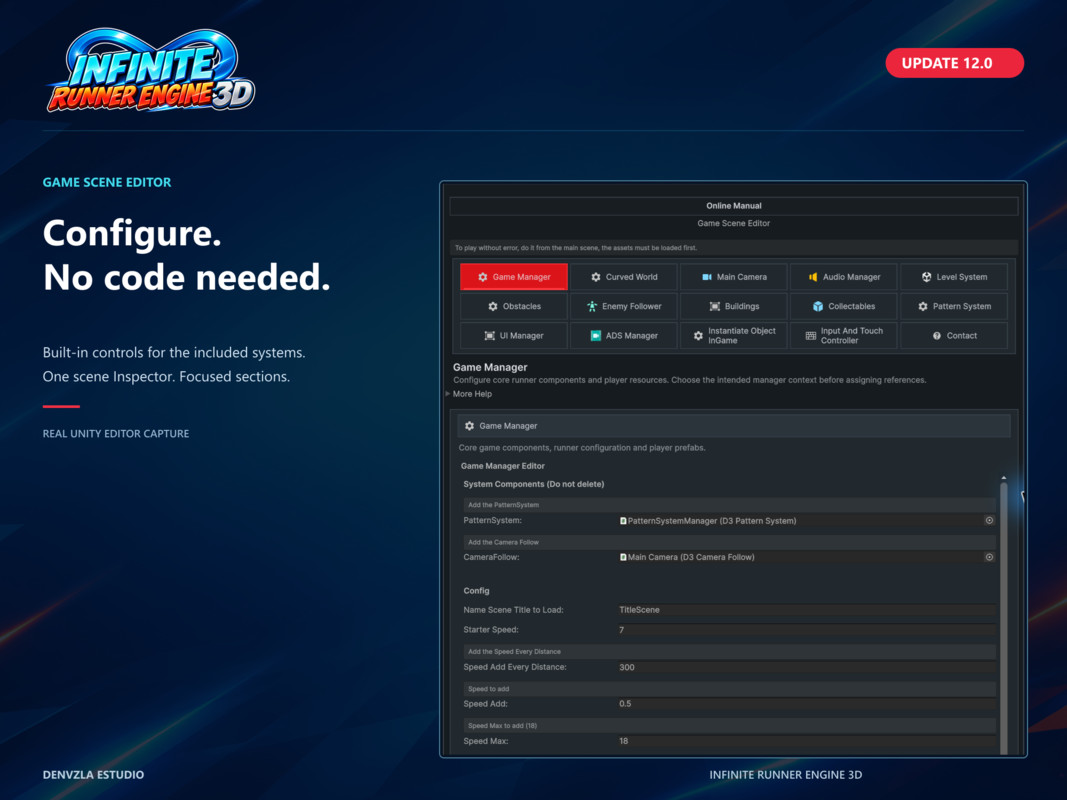Click the Enemy Follower figure icon
Image resolution: width=1067 pixels, height=800 pixels.
[592, 306]
